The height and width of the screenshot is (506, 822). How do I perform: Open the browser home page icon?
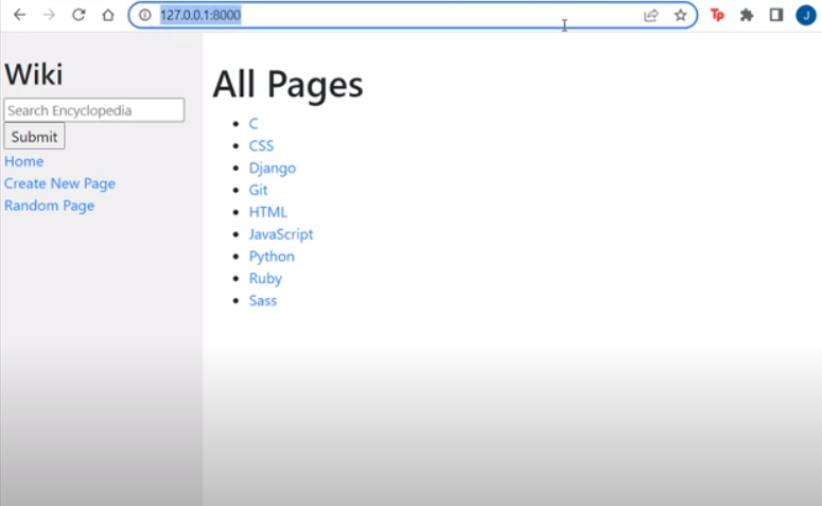108,15
